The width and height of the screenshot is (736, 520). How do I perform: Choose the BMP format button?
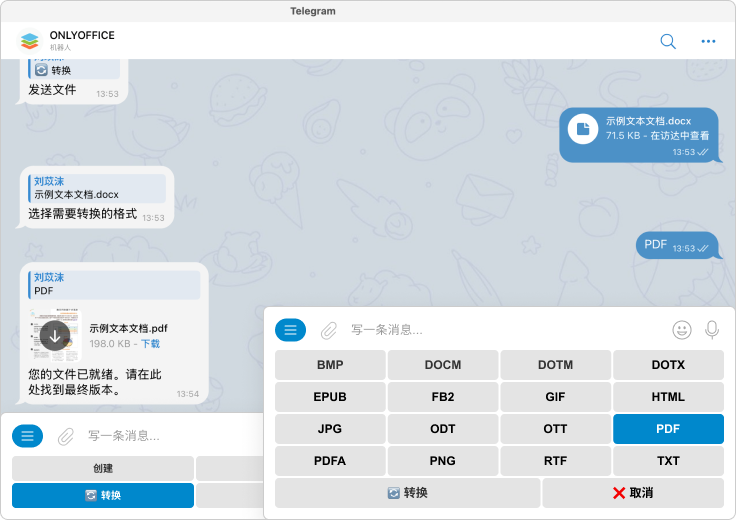click(x=330, y=365)
